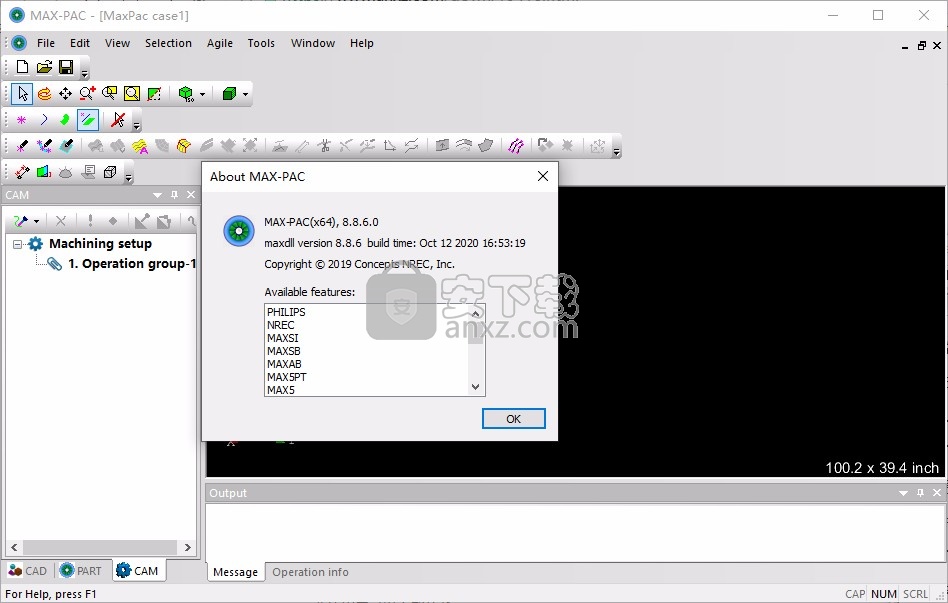948x603 pixels.
Task: Open a file using folder icon
Action: (x=44, y=67)
